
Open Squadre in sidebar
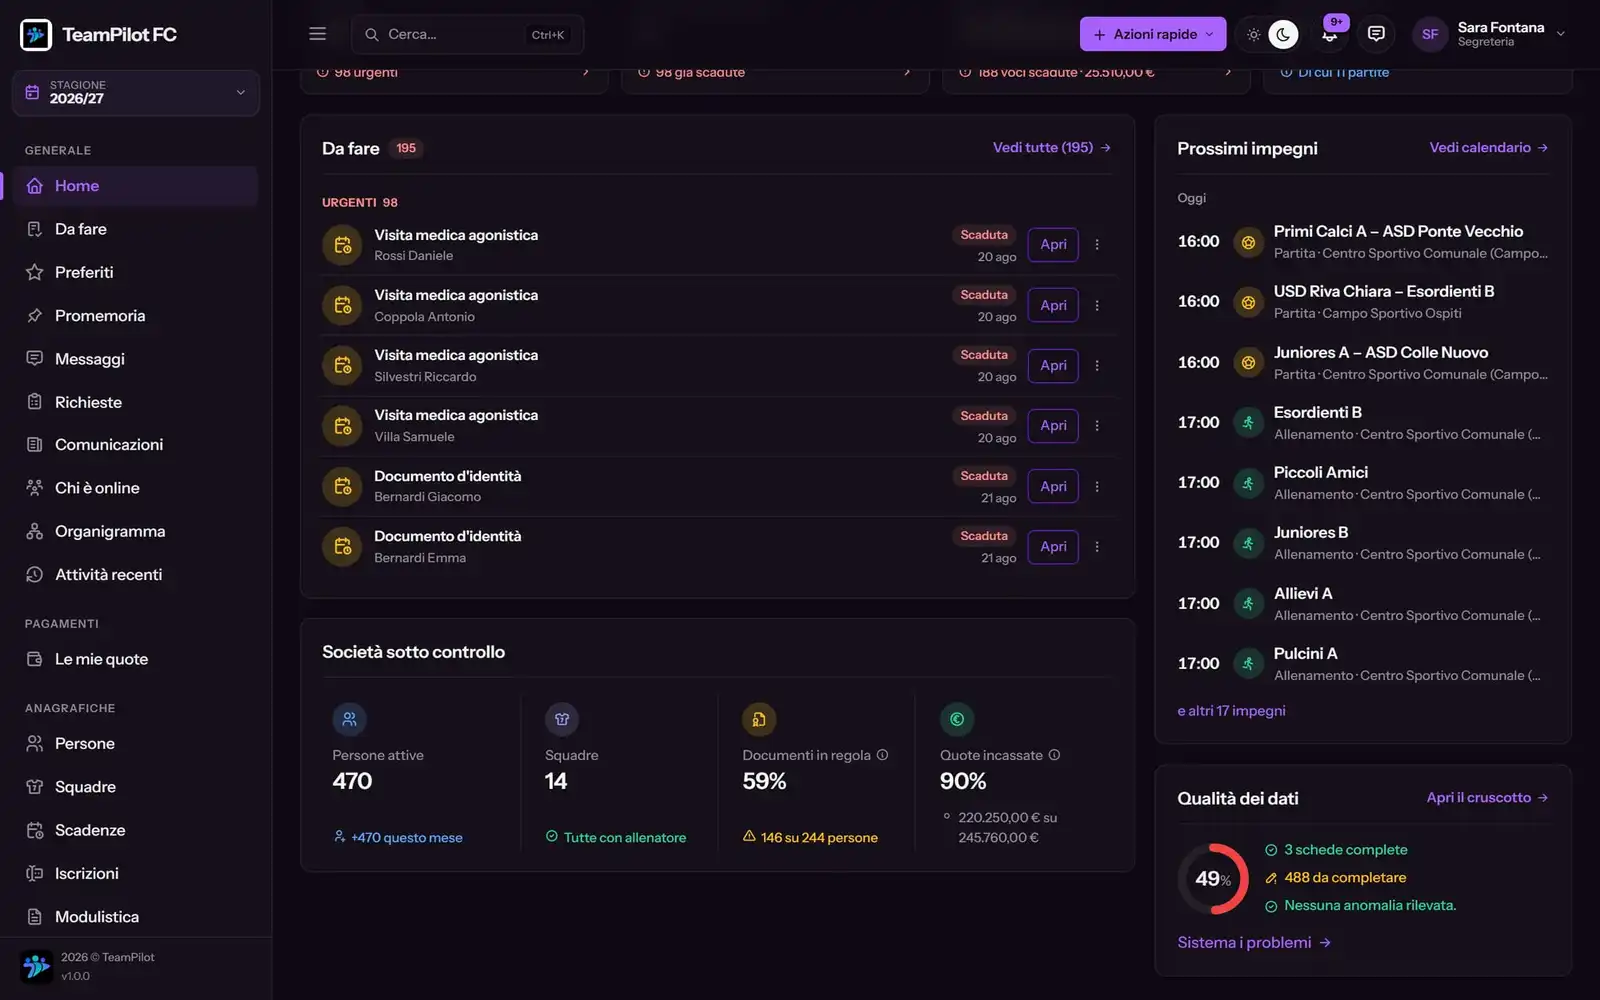click(136, 787)
